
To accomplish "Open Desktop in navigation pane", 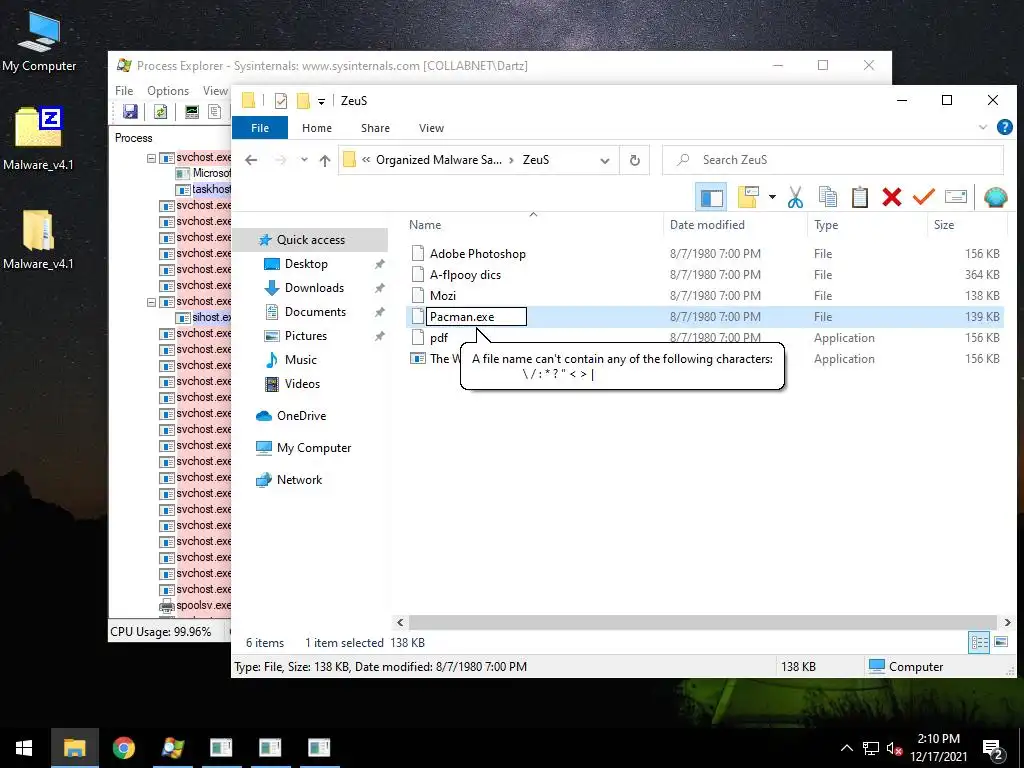I will (306, 264).
